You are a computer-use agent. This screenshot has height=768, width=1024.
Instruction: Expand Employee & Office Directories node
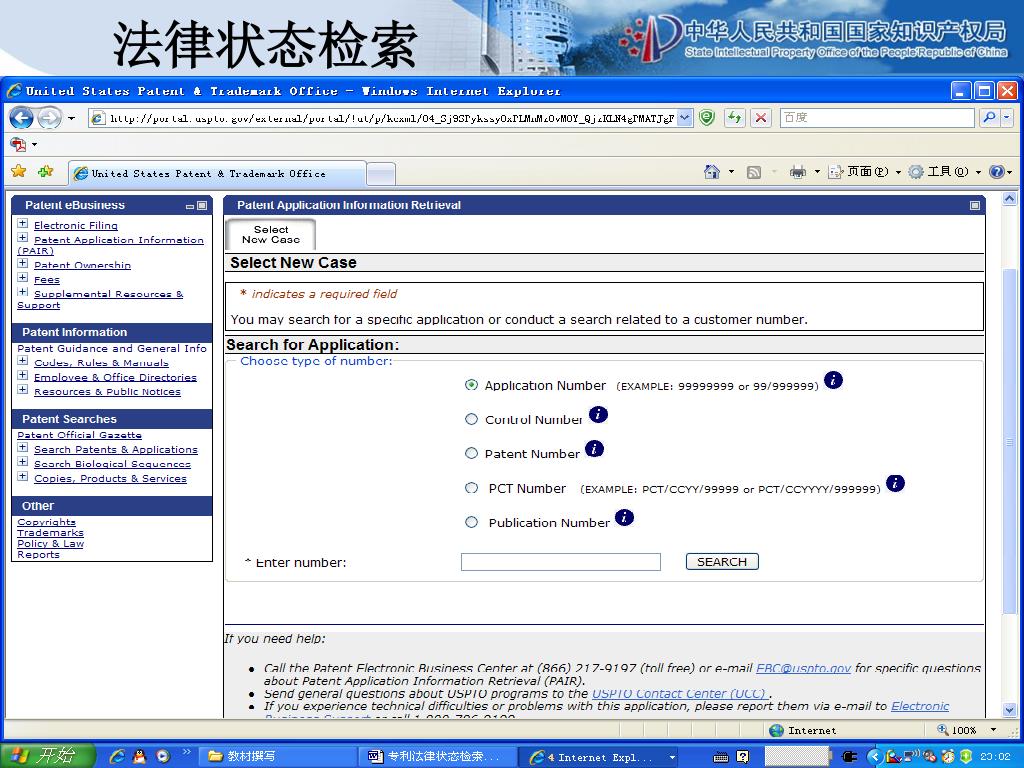(23, 375)
